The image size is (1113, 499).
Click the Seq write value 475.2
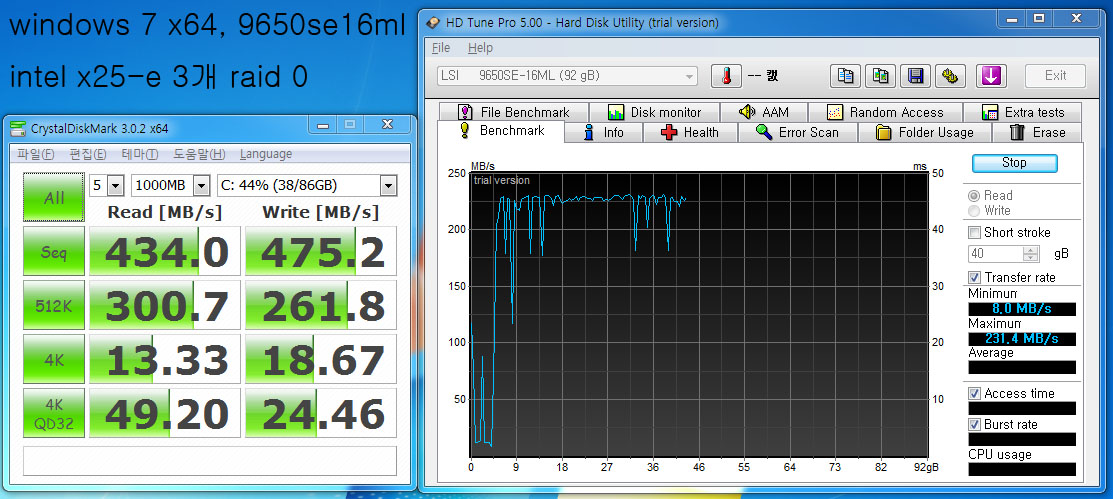pyautogui.click(x=321, y=251)
